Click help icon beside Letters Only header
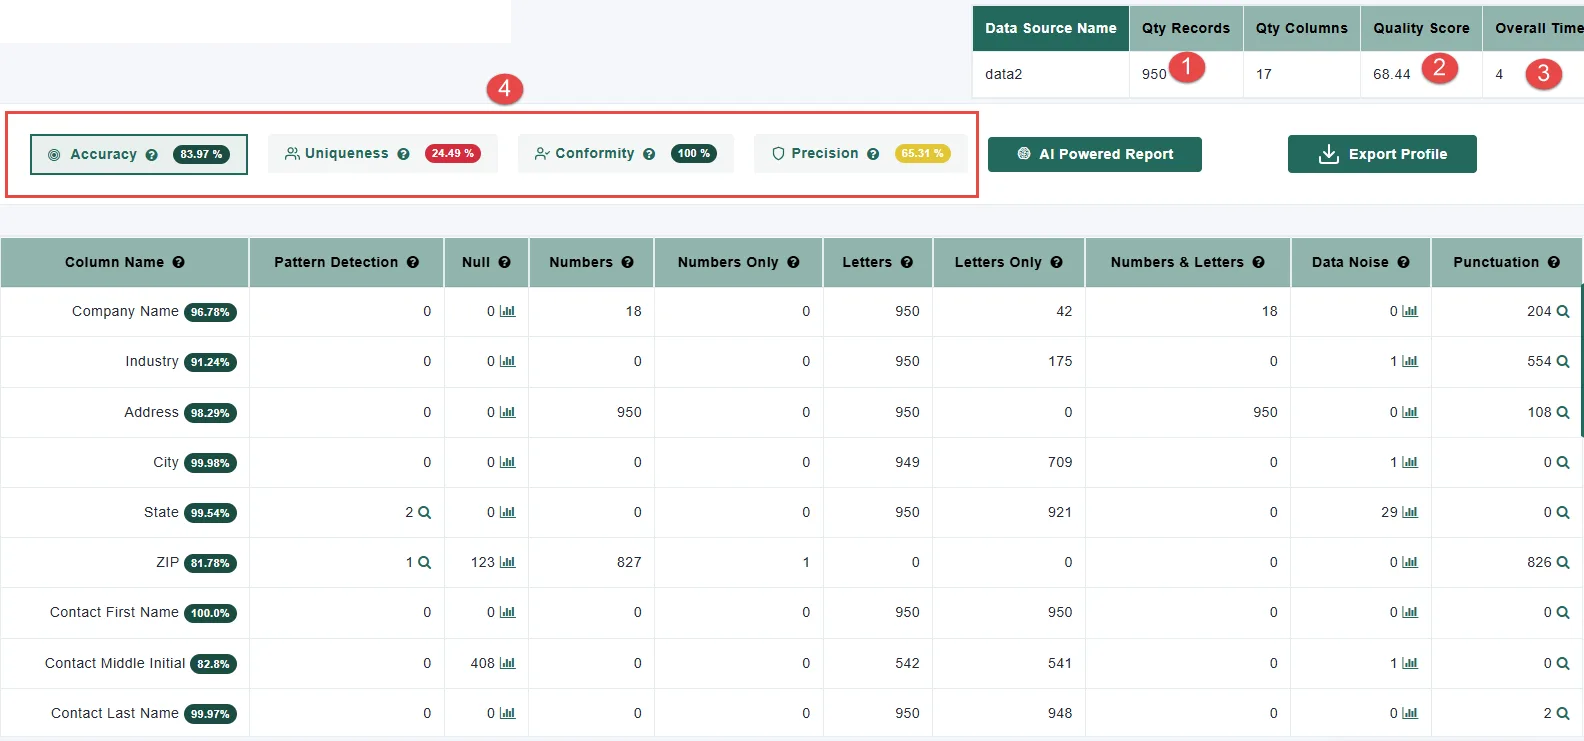Image resolution: width=1584 pixels, height=741 pixels. point(1057,262)
